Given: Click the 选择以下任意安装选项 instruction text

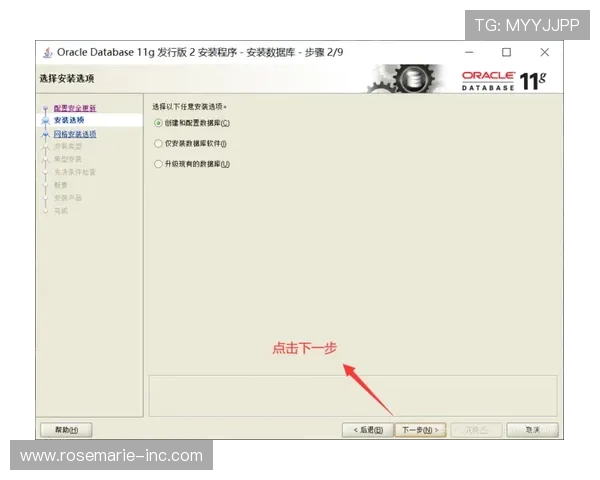Looking at the screenshot, I should click(x=189, y=107).
